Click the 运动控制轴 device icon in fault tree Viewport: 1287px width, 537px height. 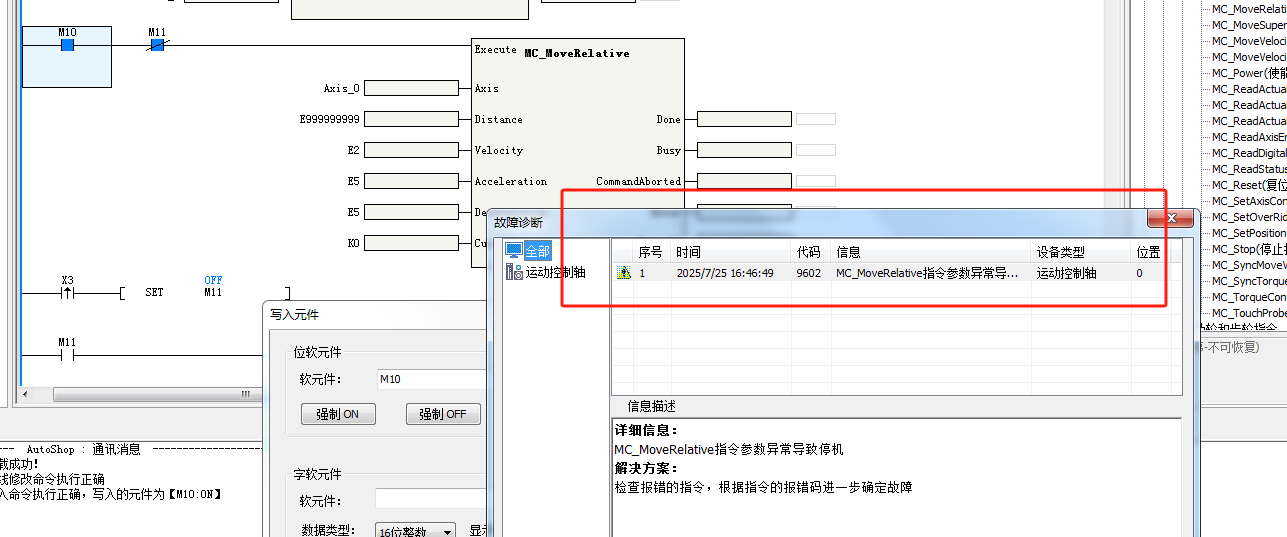click(x=514, y=272)
